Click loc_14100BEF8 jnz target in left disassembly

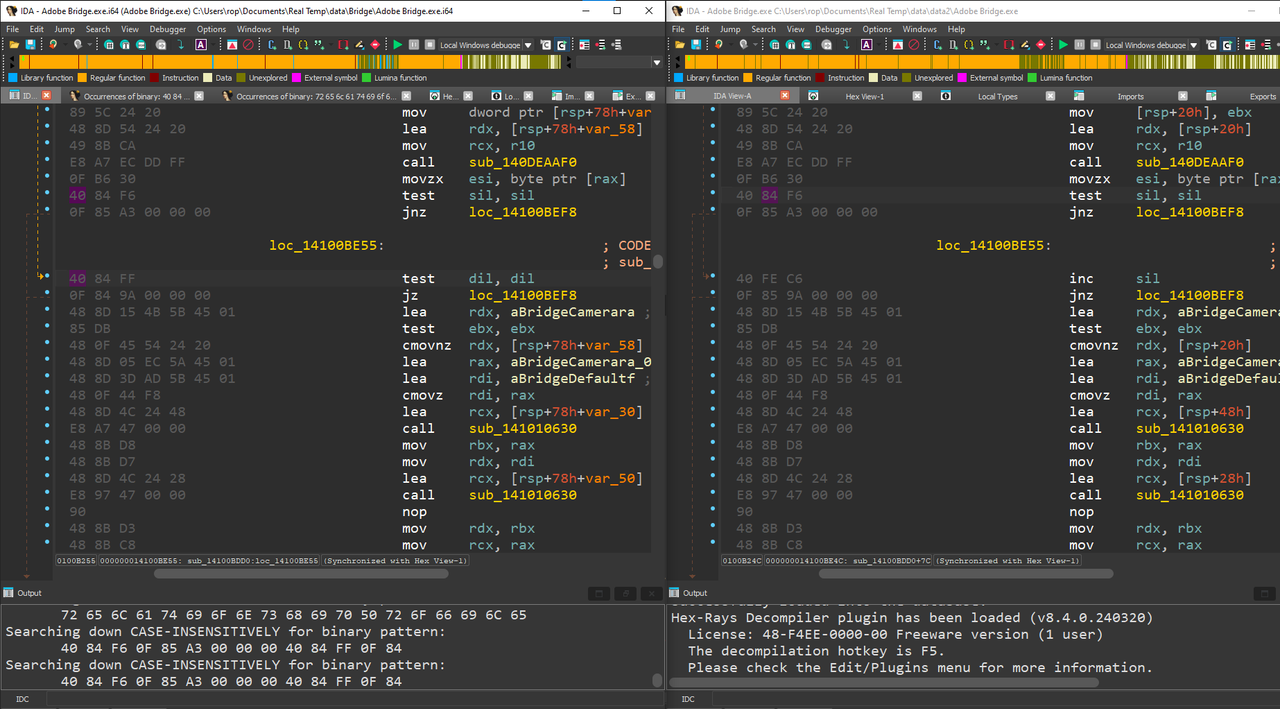click(522, 212)
